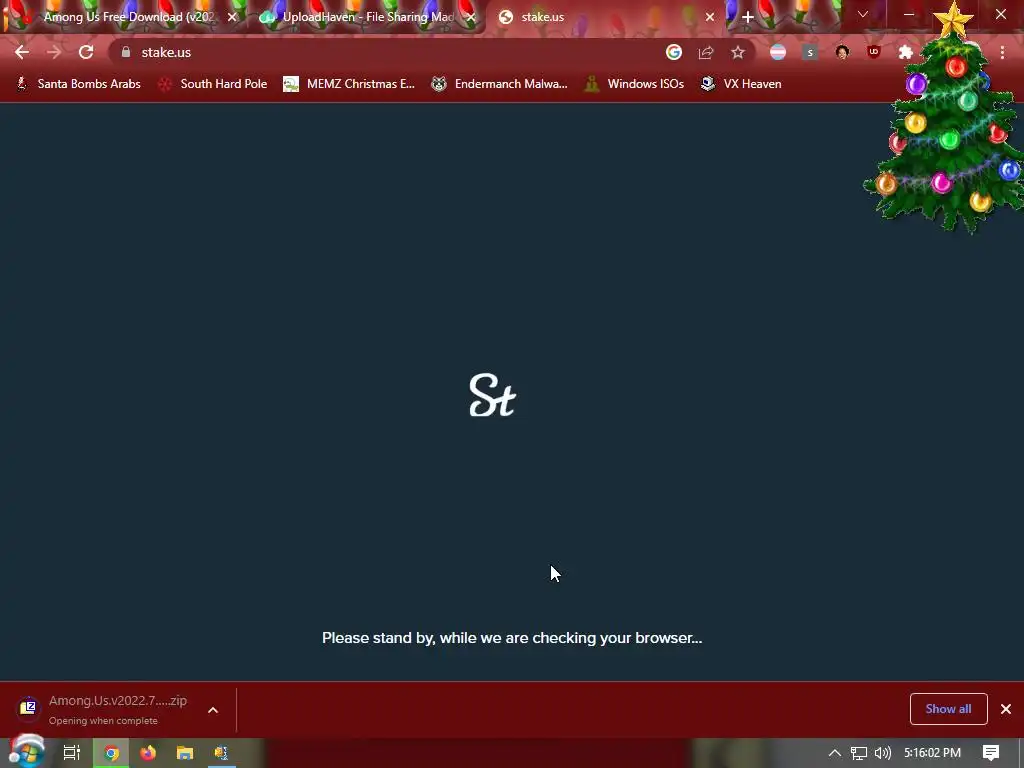Close the UploadHaven tab
Image resolution: width=1024 pixels, height=768 pixels.
coord(471,17)
